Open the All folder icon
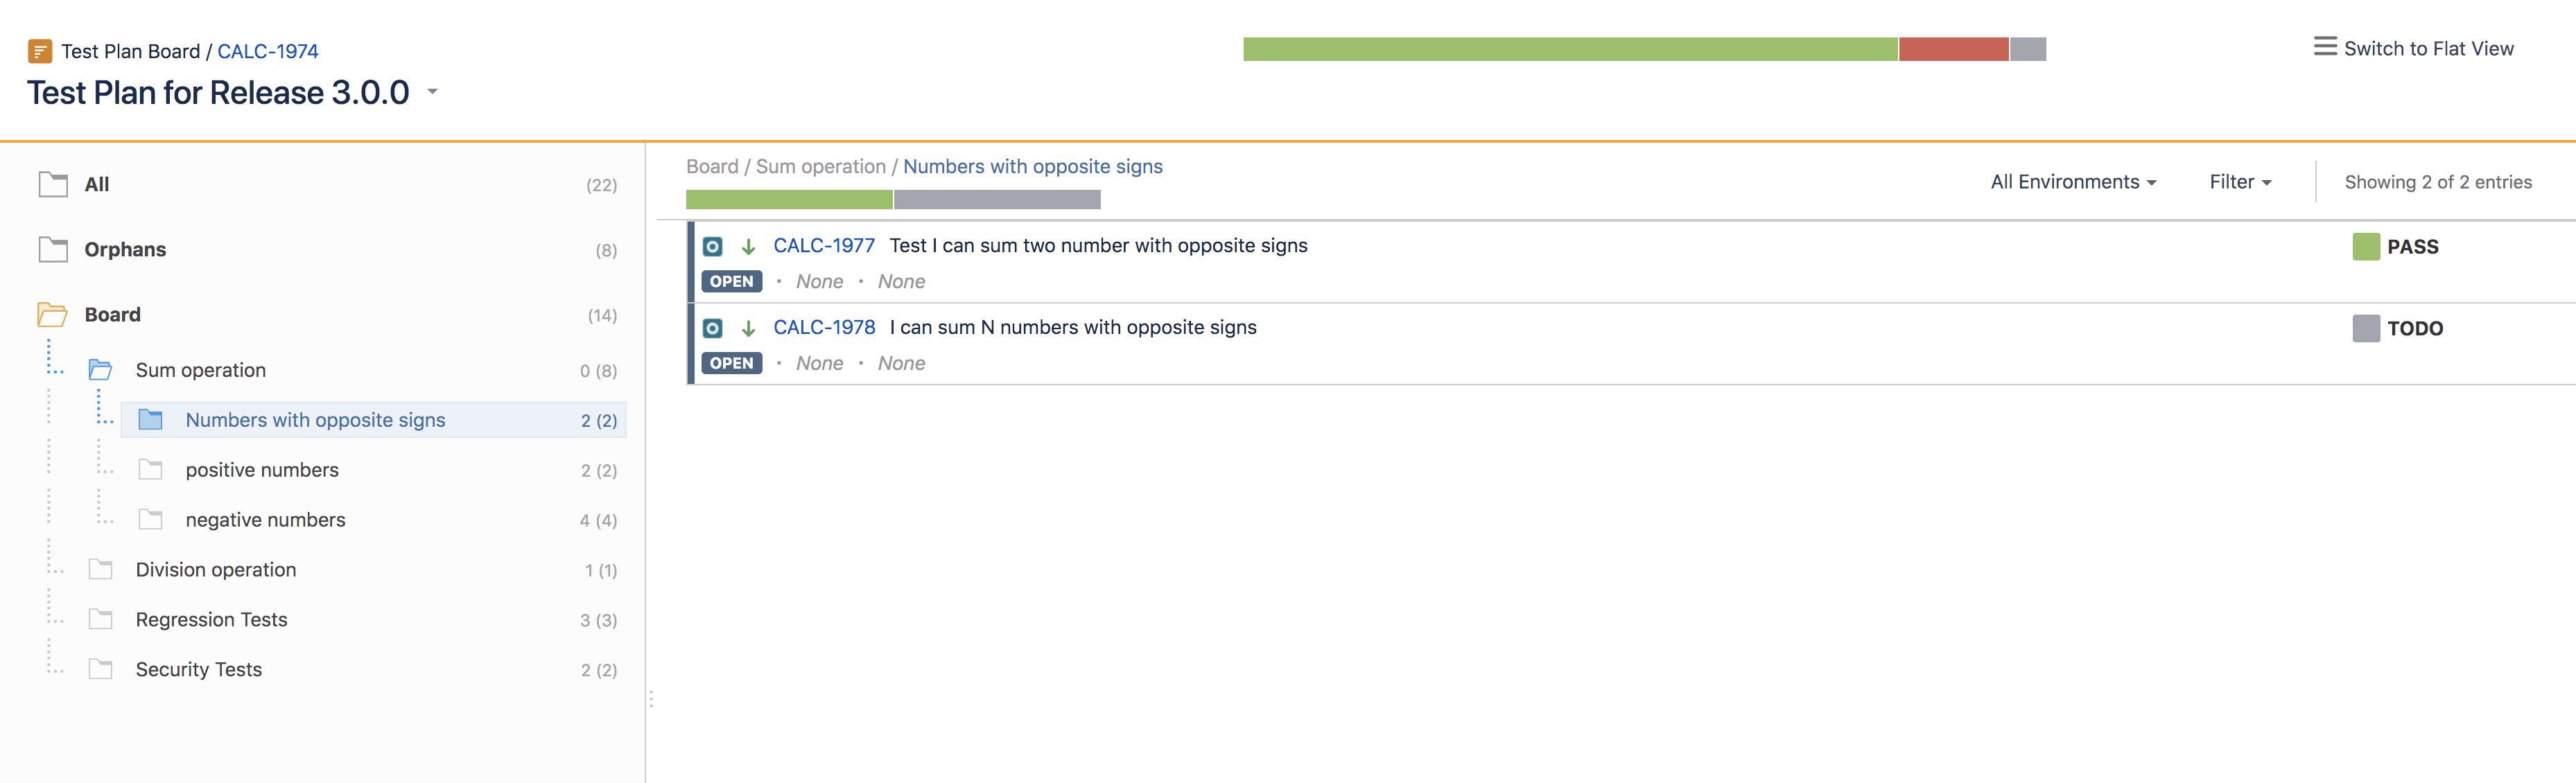The image size is (2576, 783). coord(53,184)
